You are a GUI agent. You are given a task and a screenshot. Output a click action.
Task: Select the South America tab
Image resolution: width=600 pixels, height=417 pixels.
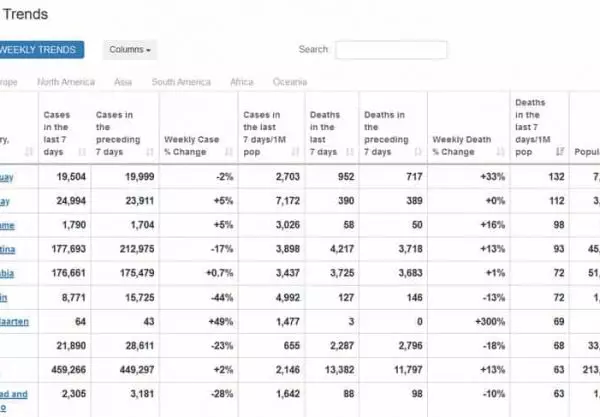pyautogui.click(x=179, y=82)
